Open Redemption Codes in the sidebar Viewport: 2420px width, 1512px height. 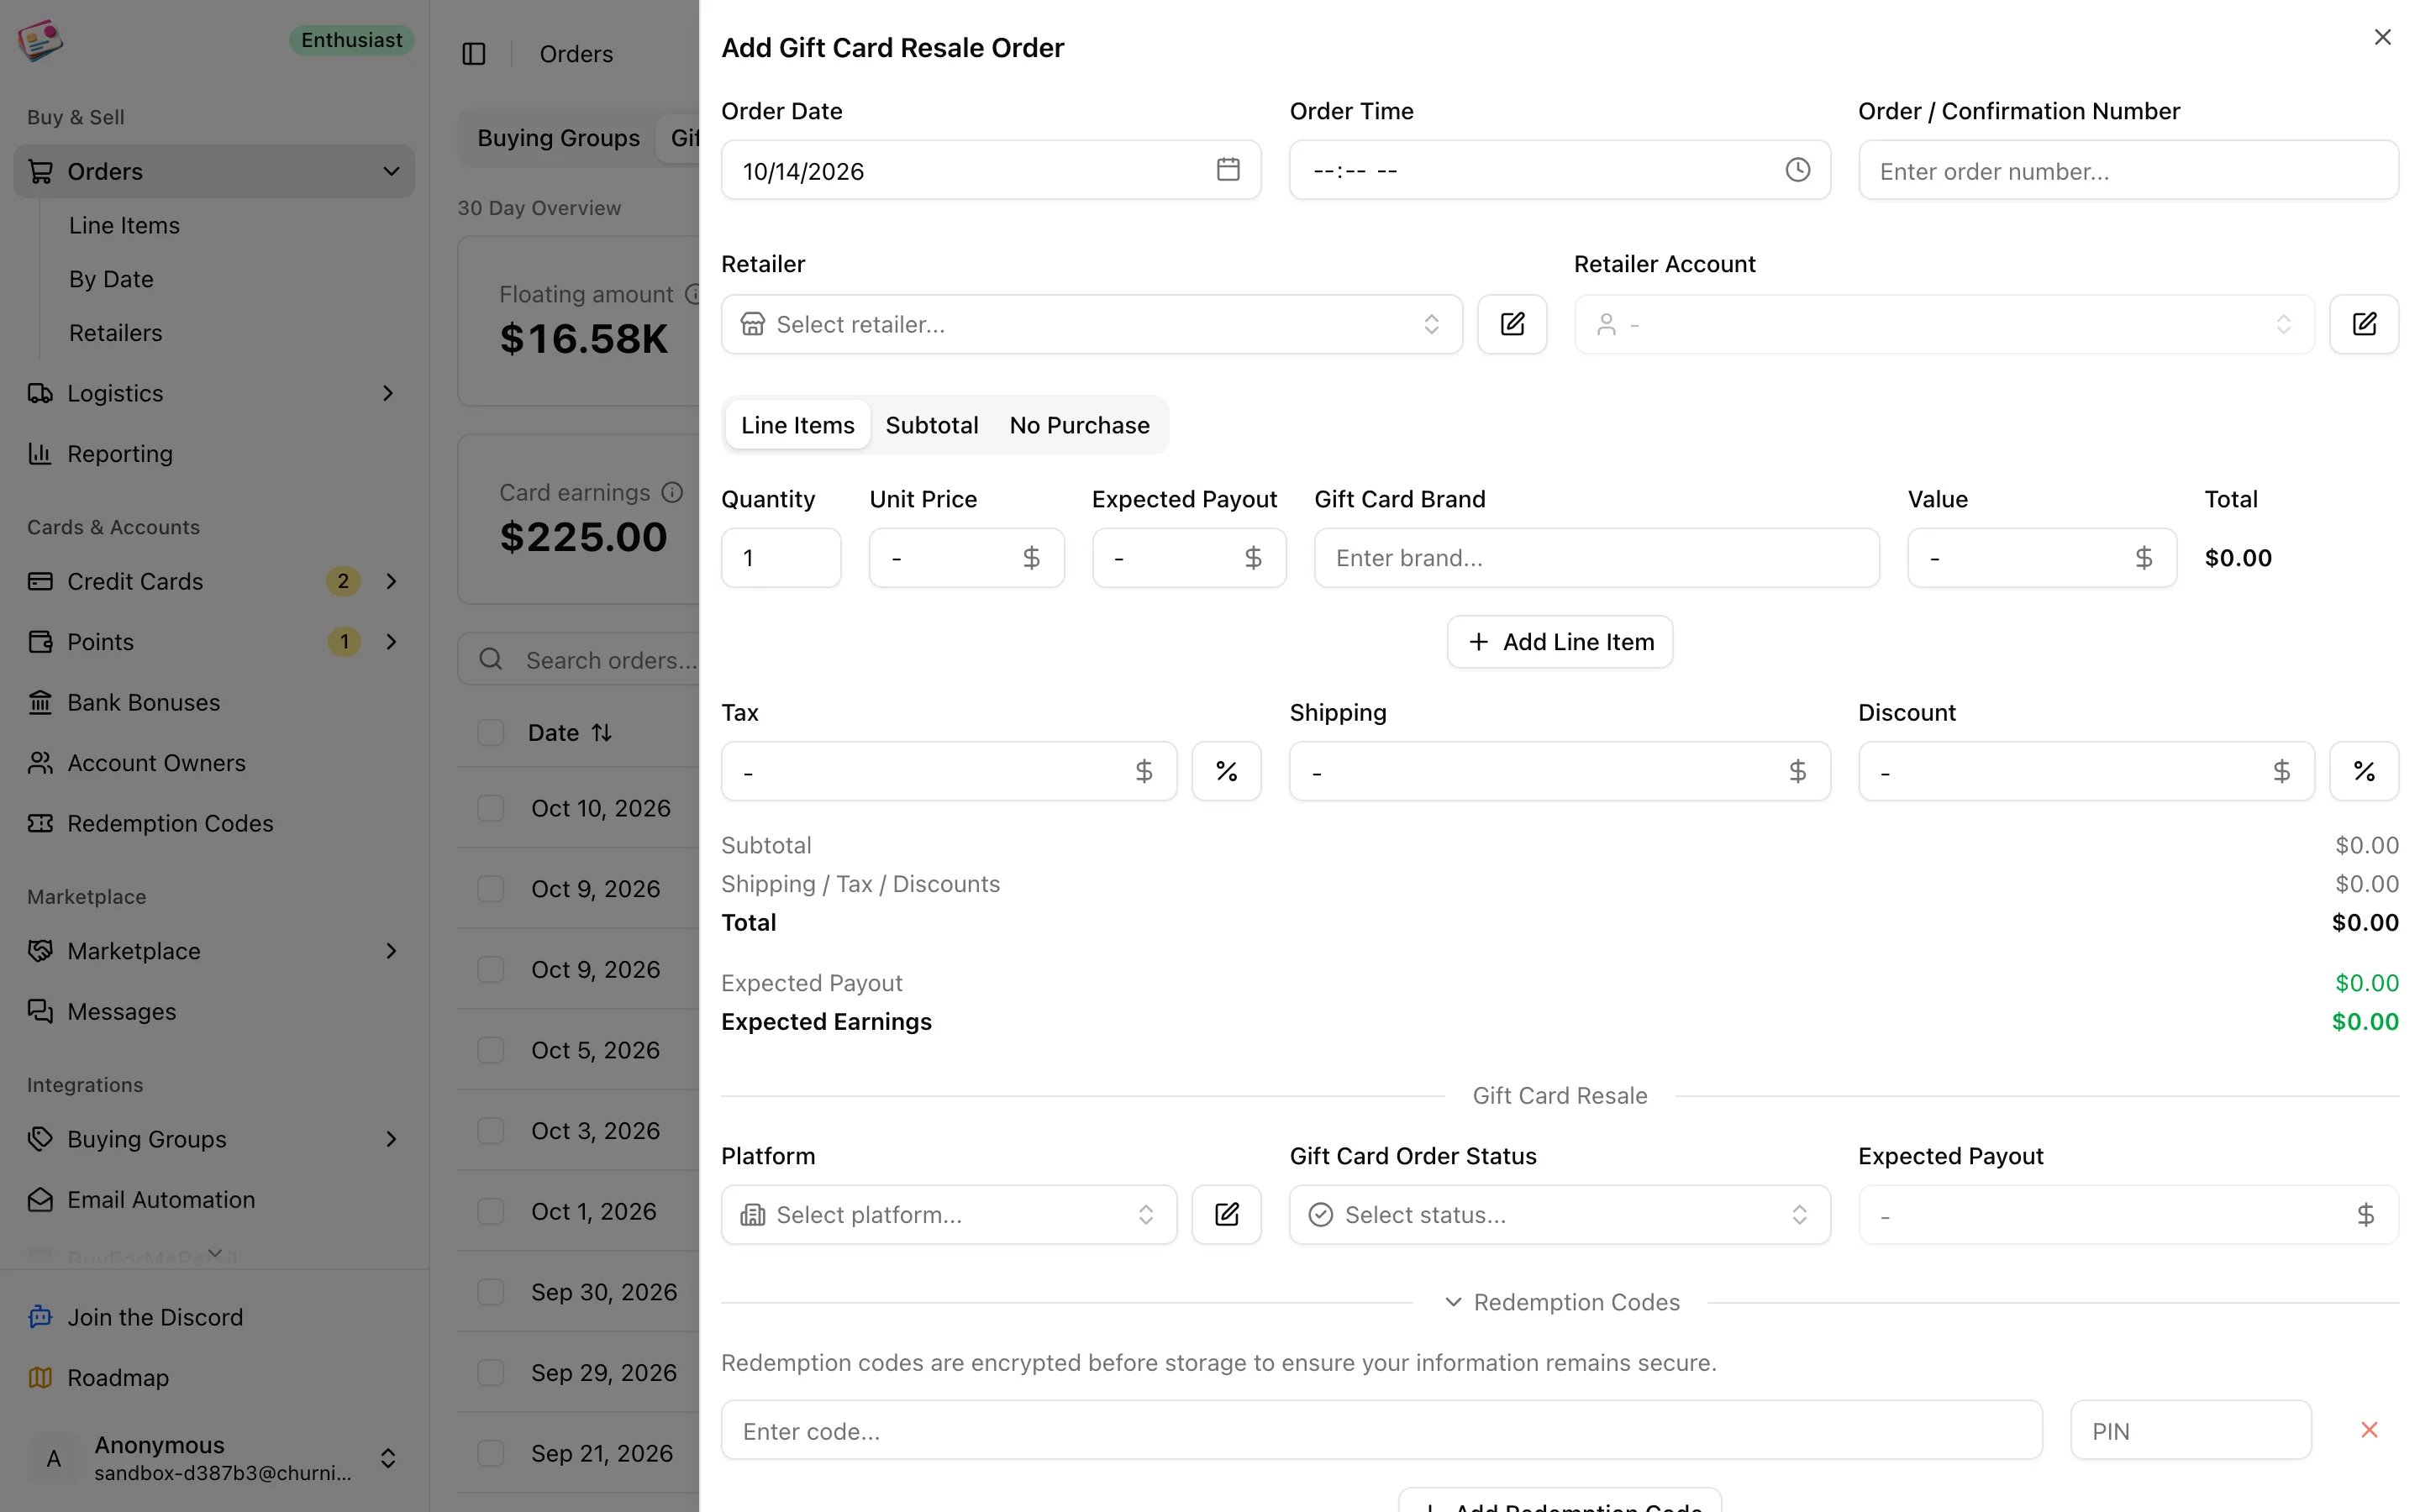pos(214,824)
